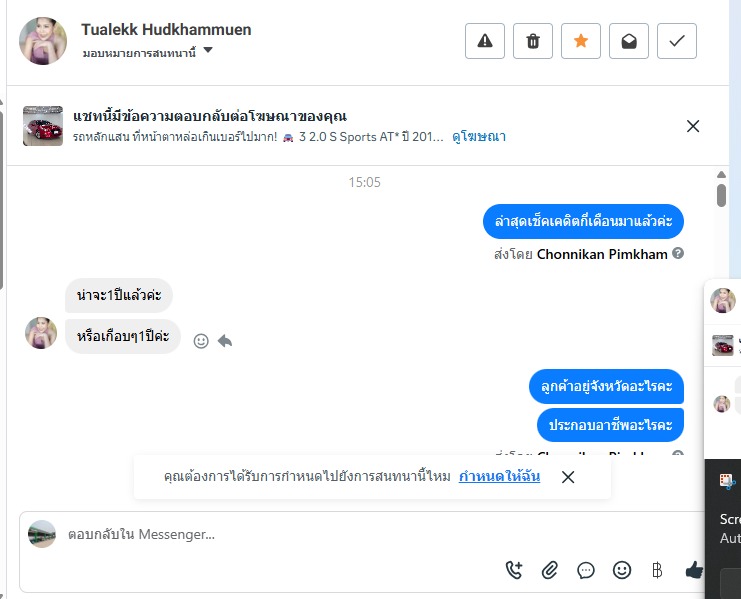Toggle the orange star follow-up marker
The height and width of the screenshot is (599, 741).
tap(581, 41)
